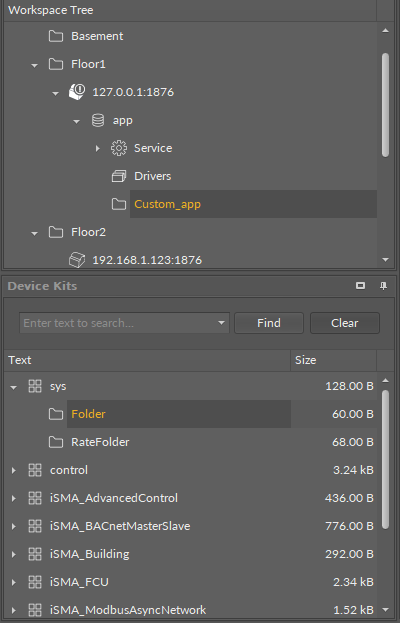Click the Device Kits search field

(x=118, y=323)
